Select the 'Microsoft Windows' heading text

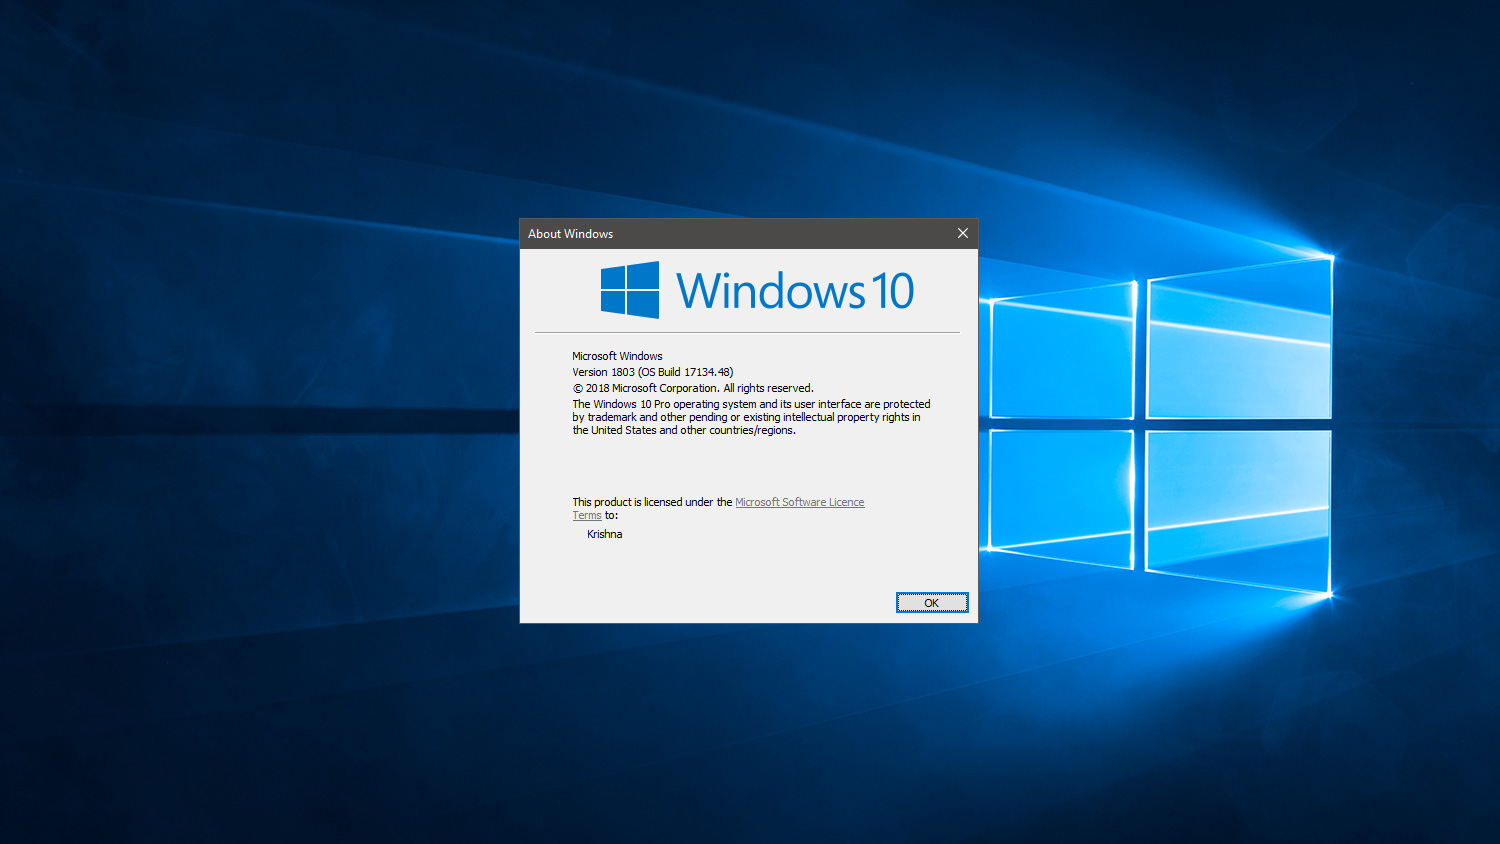[616, 355]
